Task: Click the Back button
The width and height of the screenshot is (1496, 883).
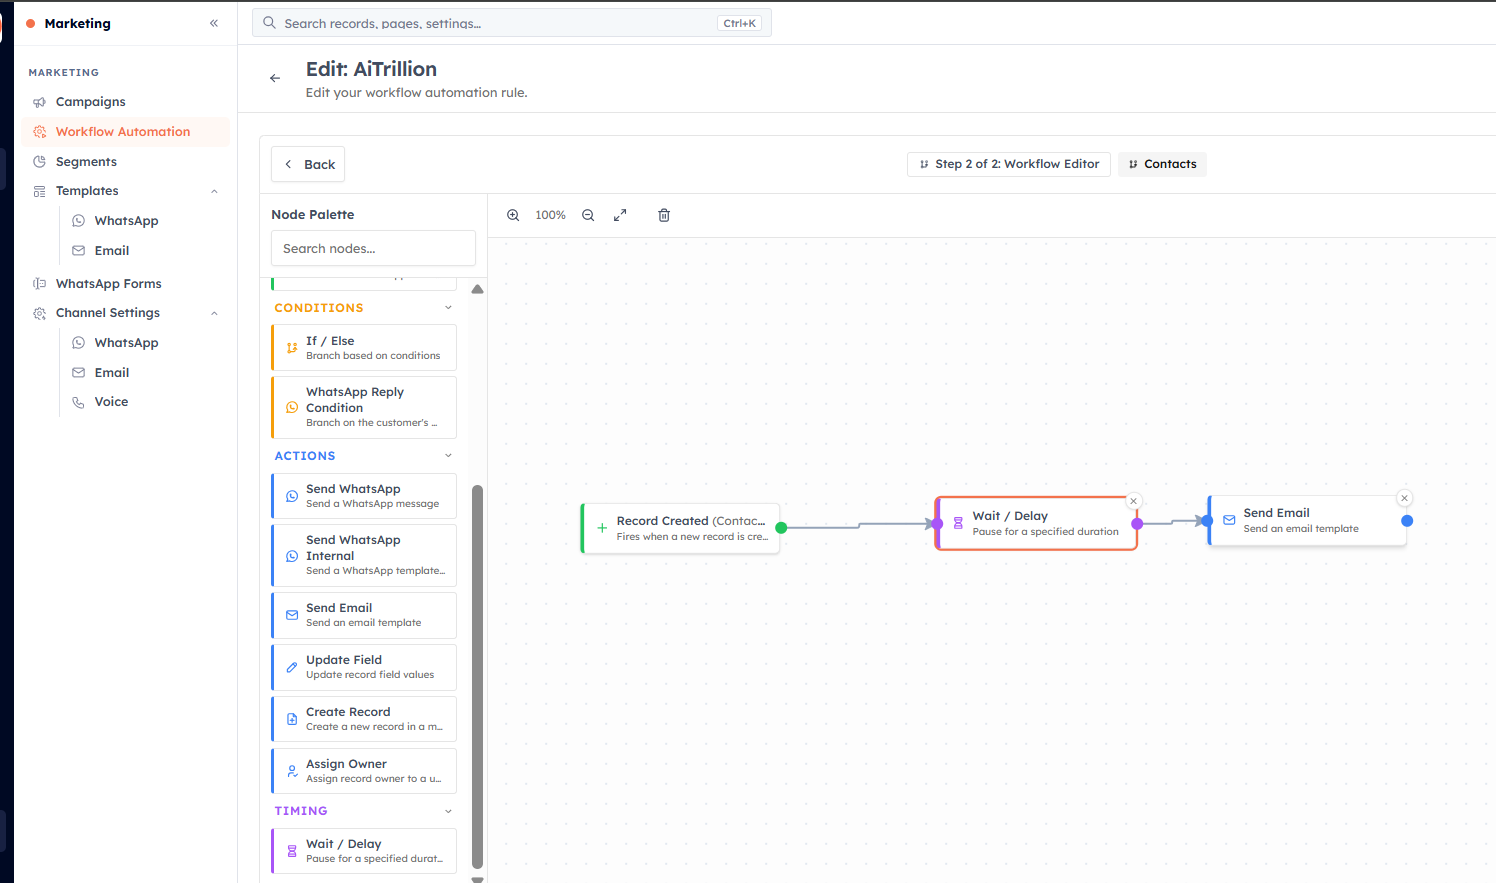Action: [x=308, y=164]
